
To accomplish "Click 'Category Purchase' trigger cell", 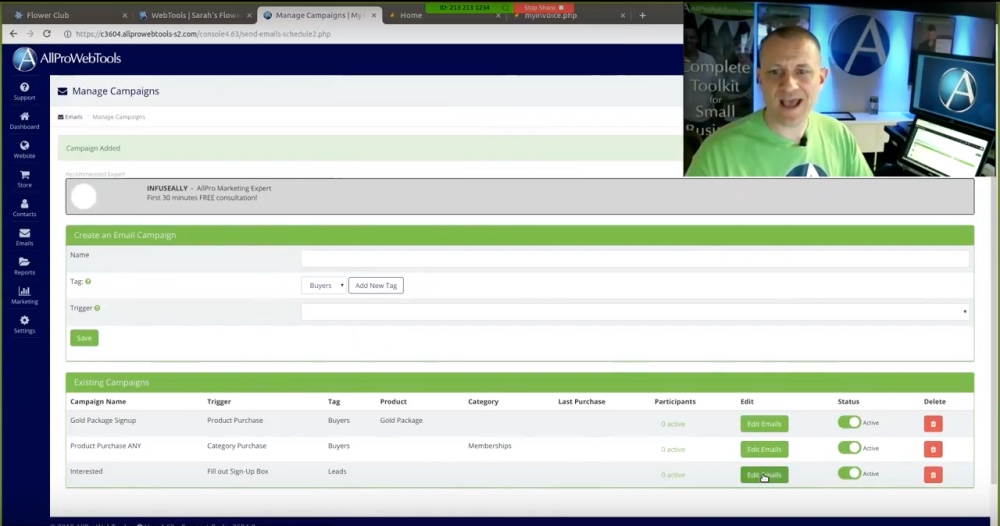I will coord(237,446).
